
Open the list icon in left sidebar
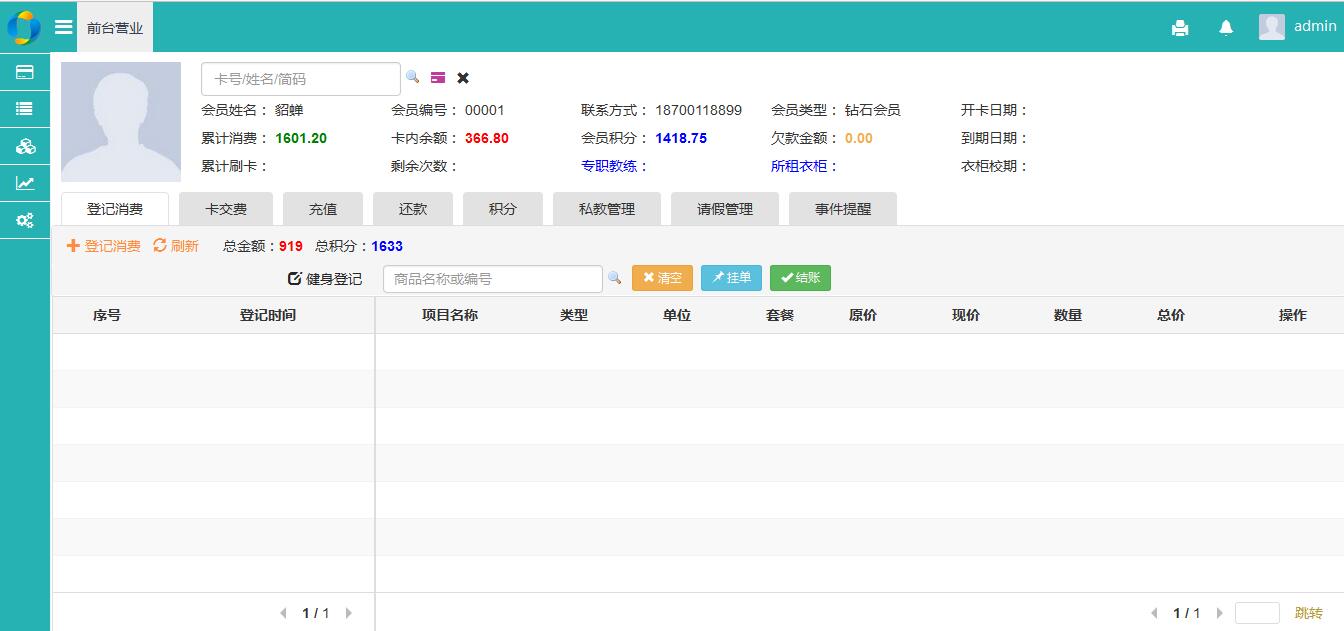[25, 109]
